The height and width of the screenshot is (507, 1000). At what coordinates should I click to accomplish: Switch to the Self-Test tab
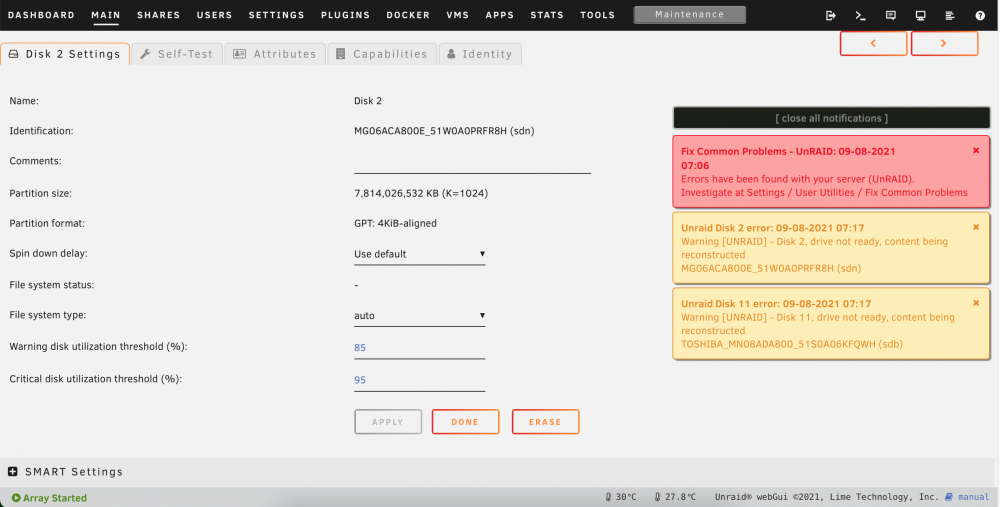177,54
